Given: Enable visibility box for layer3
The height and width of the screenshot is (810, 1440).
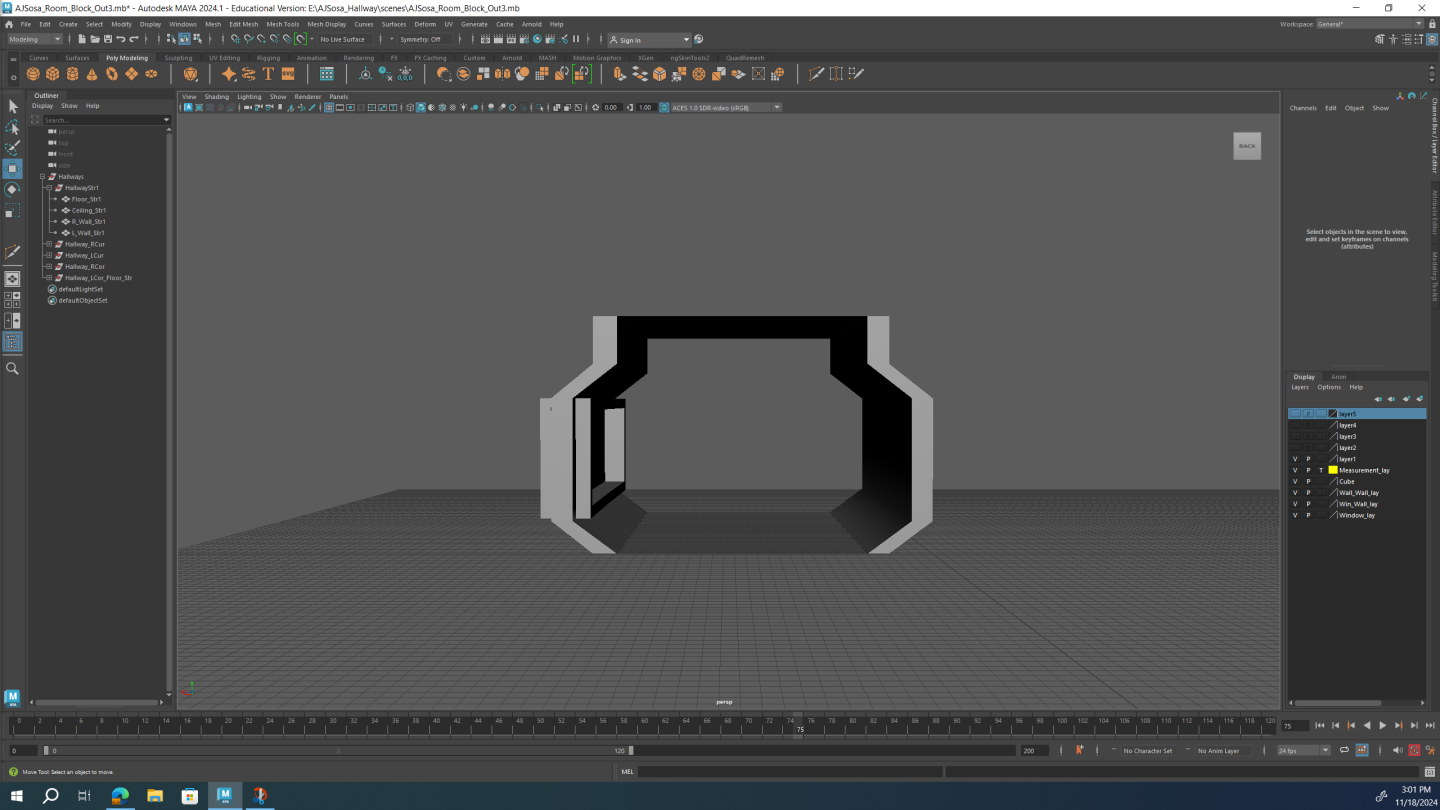Looking at the screenshot, I should pos(1295,436).
